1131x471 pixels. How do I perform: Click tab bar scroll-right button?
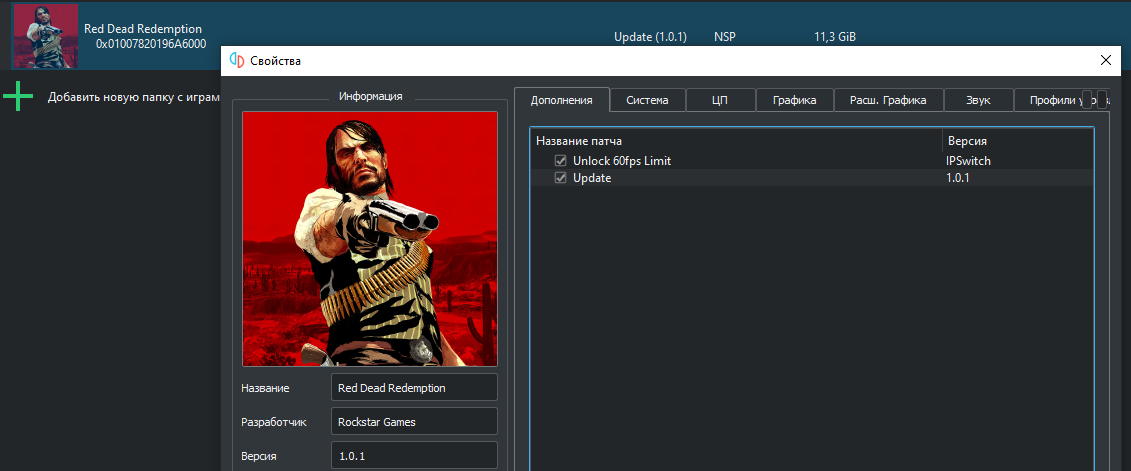1101,99
